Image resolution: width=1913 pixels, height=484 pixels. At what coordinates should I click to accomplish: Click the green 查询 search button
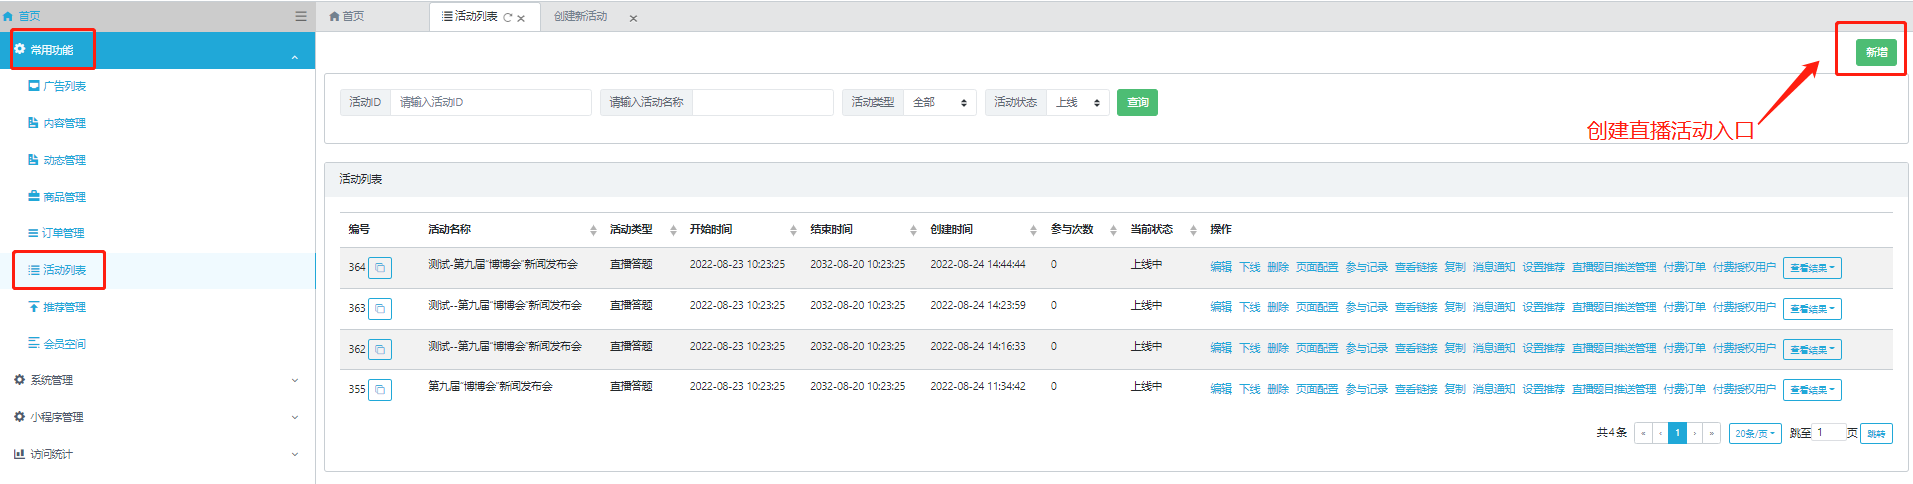coord(1137,103)
